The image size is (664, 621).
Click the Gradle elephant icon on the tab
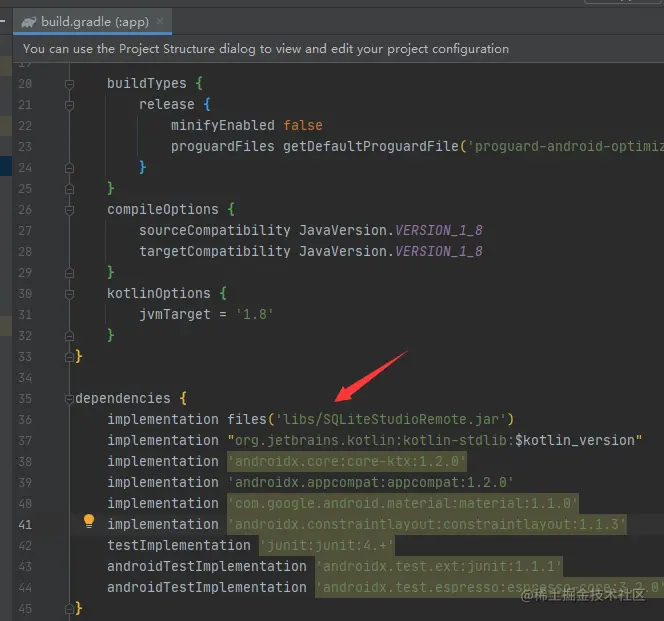(29, 22)
